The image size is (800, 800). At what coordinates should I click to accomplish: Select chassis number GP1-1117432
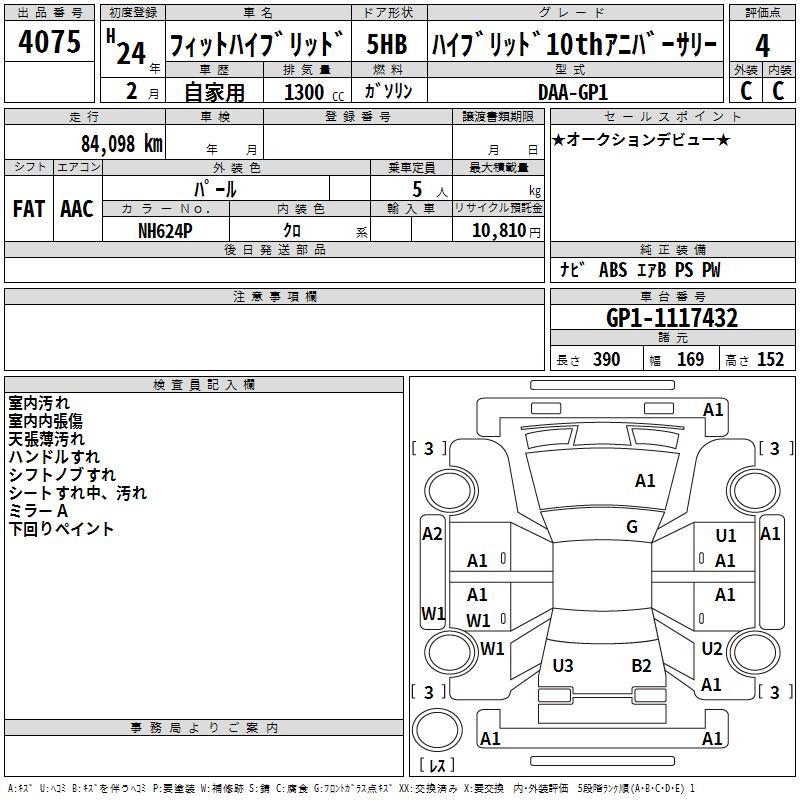671,318
